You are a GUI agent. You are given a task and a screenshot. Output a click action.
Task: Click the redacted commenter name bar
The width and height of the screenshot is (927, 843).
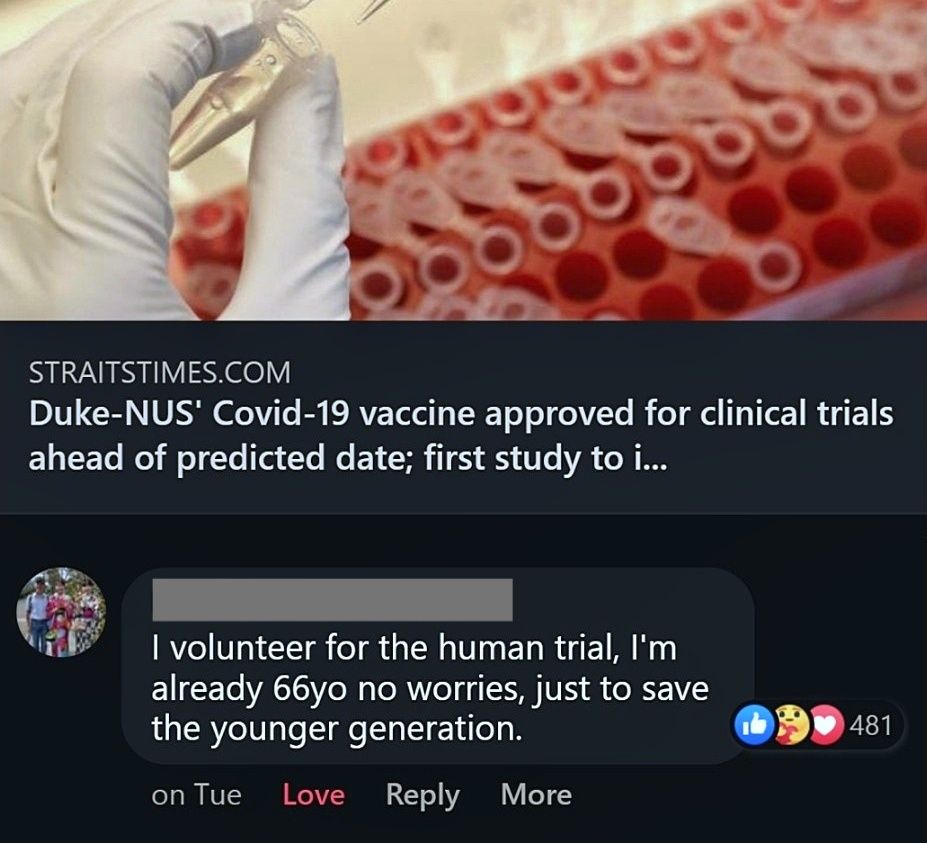click(332, 599)
